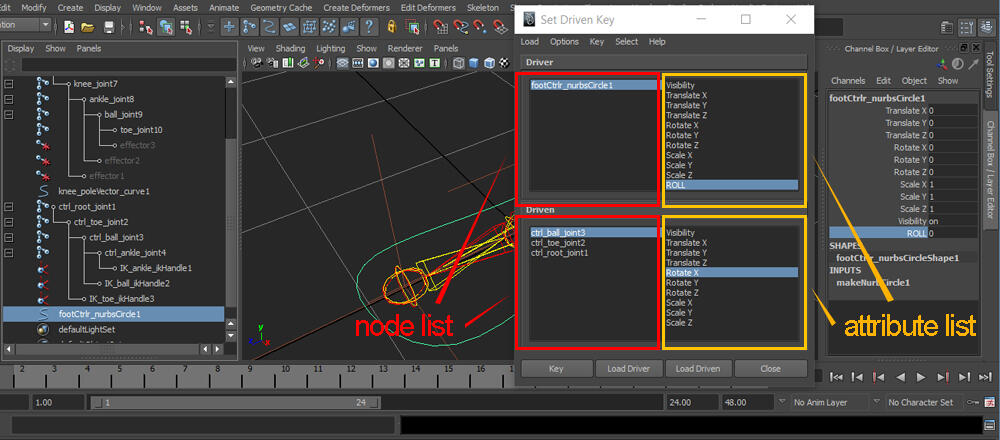Enable snap to grids magnet icon

pos(440,26)
